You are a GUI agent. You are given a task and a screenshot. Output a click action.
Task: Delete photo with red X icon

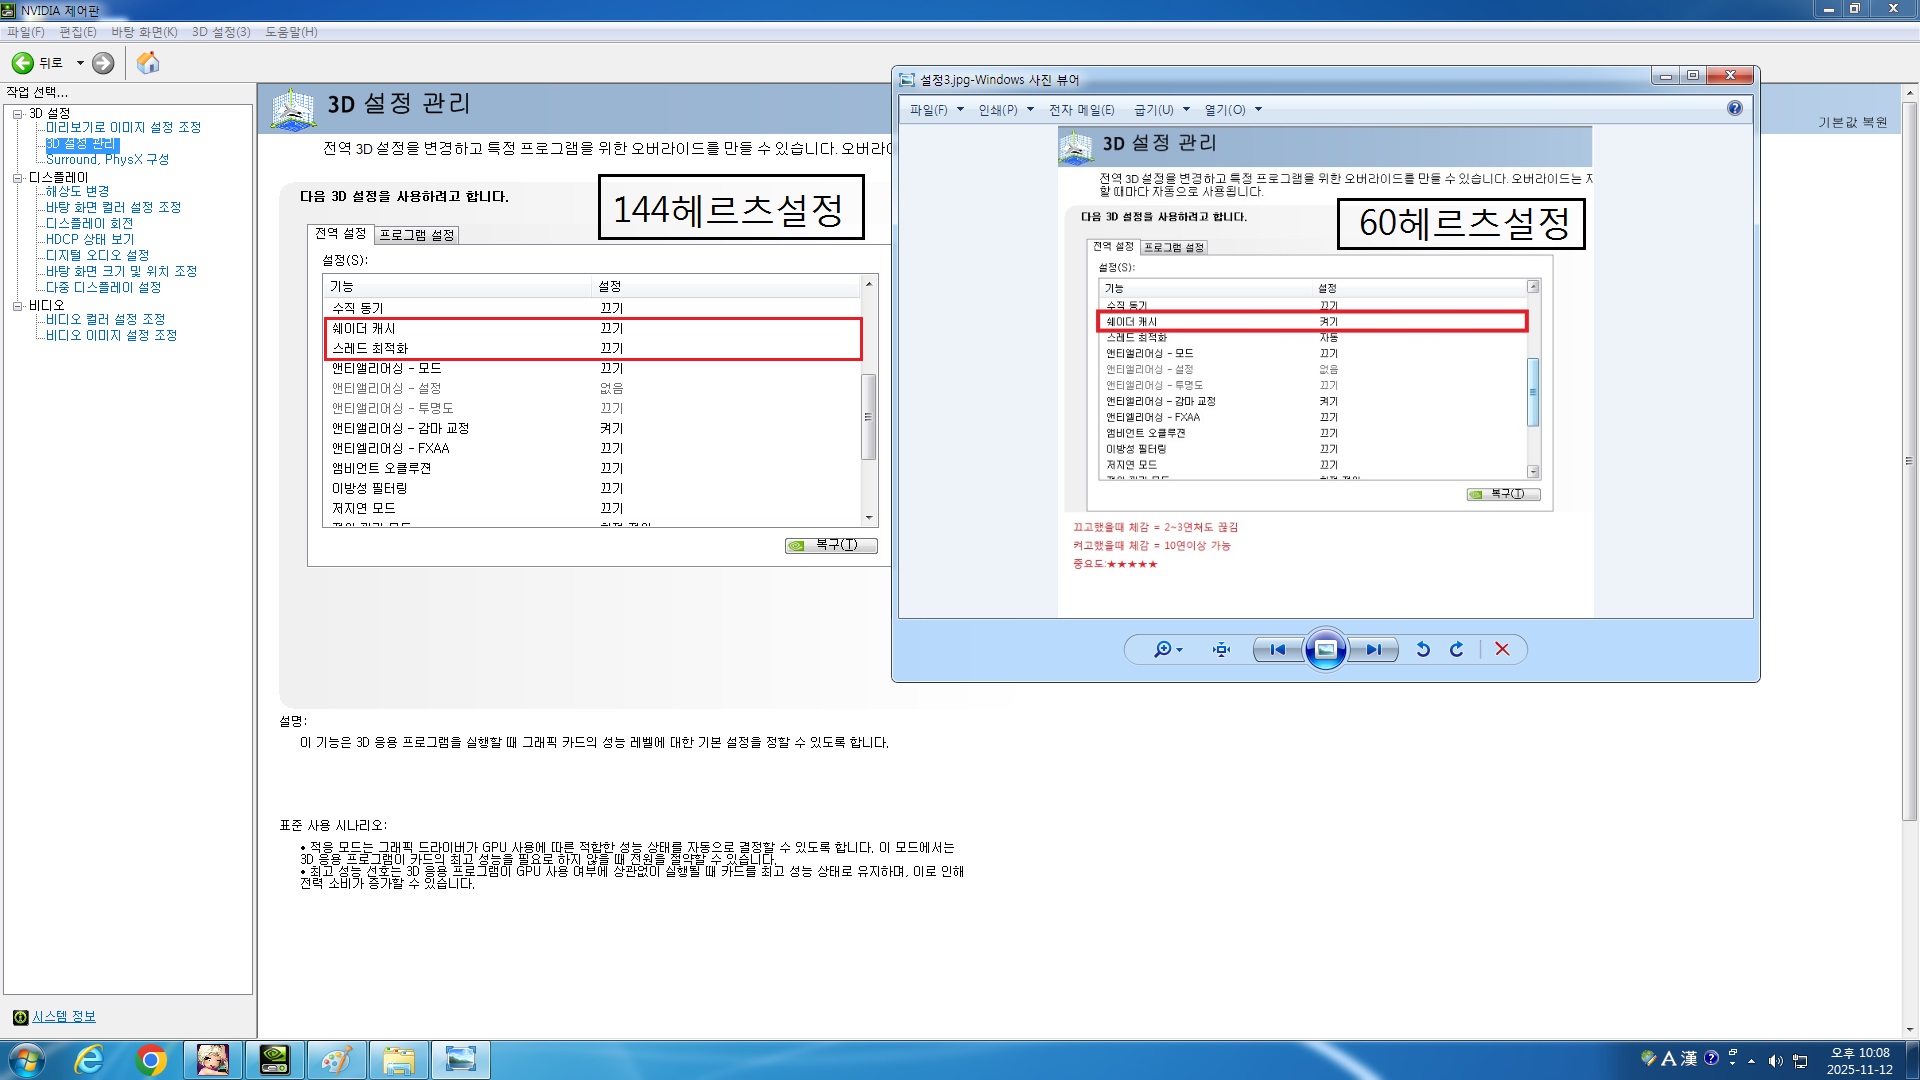point(1502,650)
